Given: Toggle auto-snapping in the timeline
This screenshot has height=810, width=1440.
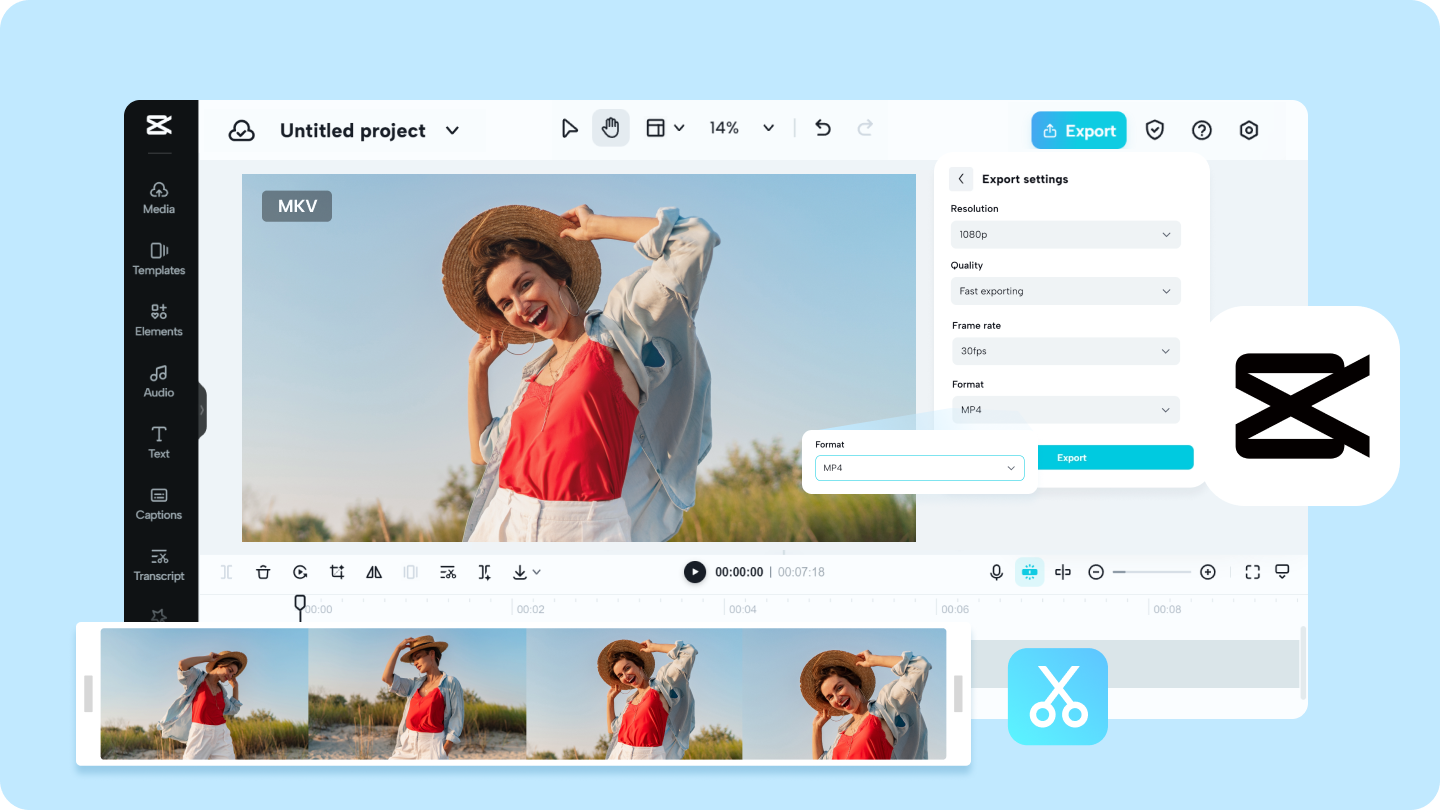Looking at the screenshot, I should [x=1029, y=571].
